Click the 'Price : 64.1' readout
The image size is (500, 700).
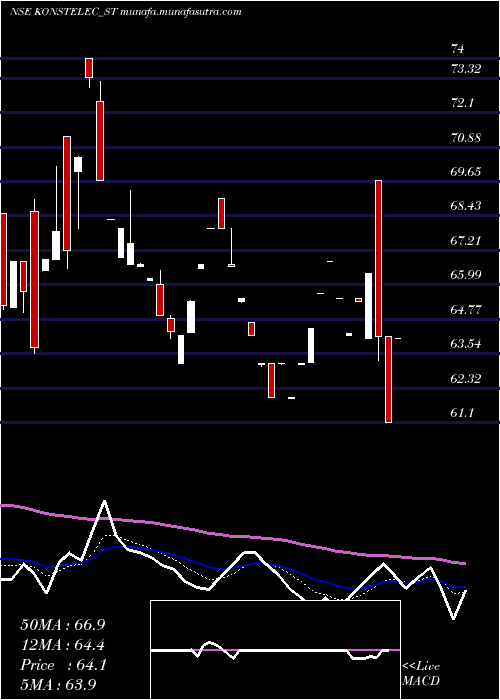point(63,665)
